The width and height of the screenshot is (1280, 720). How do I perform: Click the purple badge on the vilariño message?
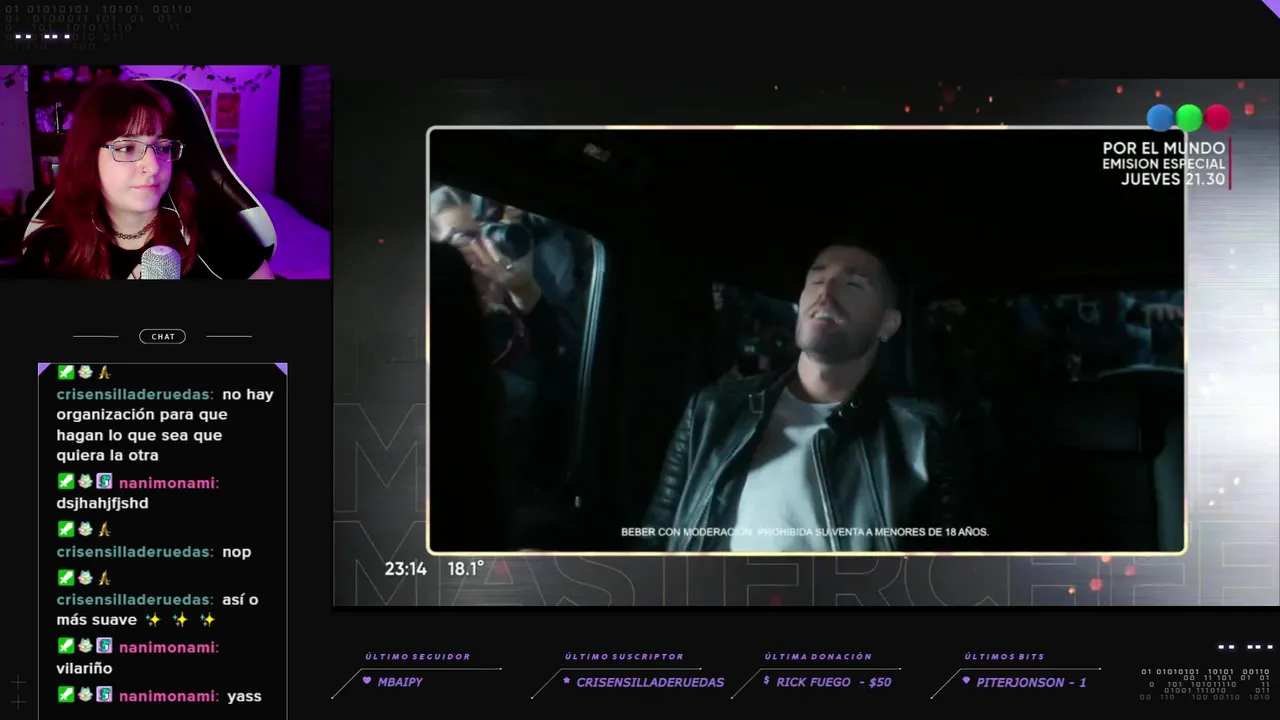coord(104,645)
